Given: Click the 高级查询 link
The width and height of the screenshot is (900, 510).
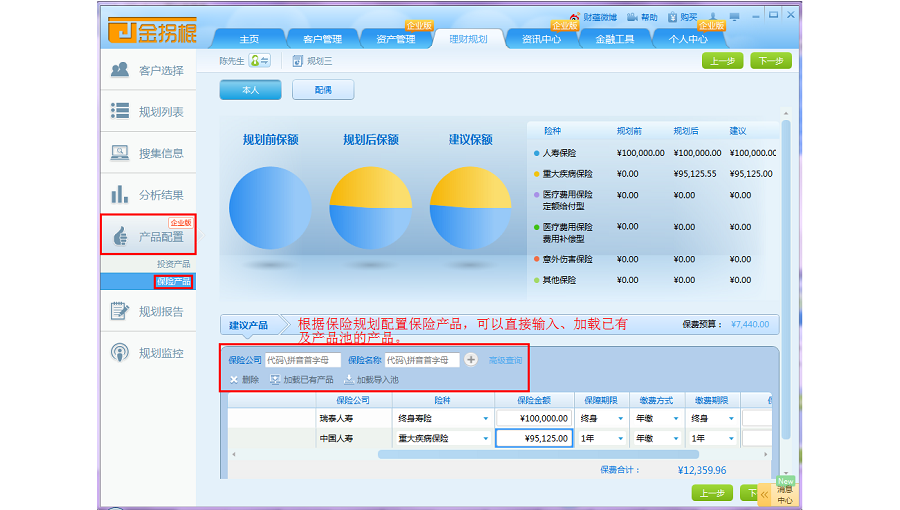Looking at the screenshot, I should (505, 360).
